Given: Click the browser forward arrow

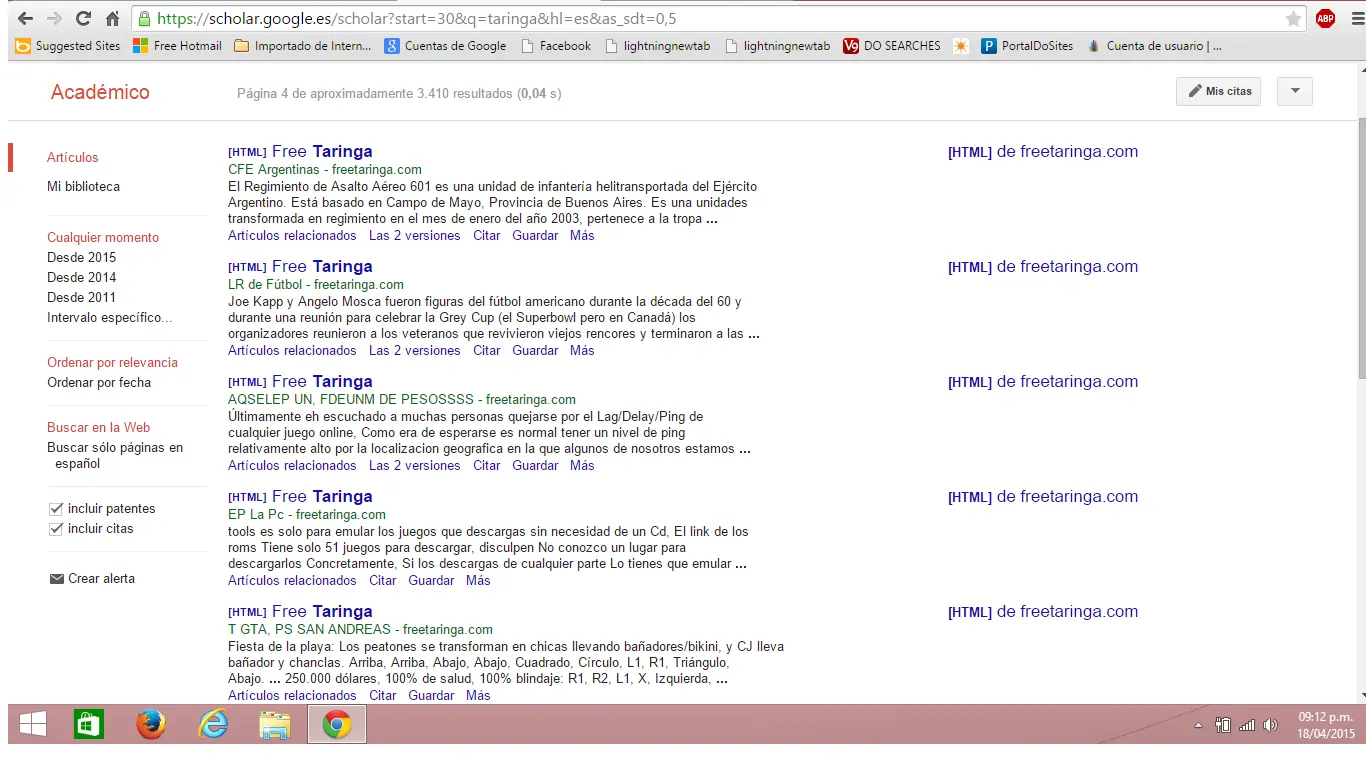Looking at the screenshot, I should 54,19.
